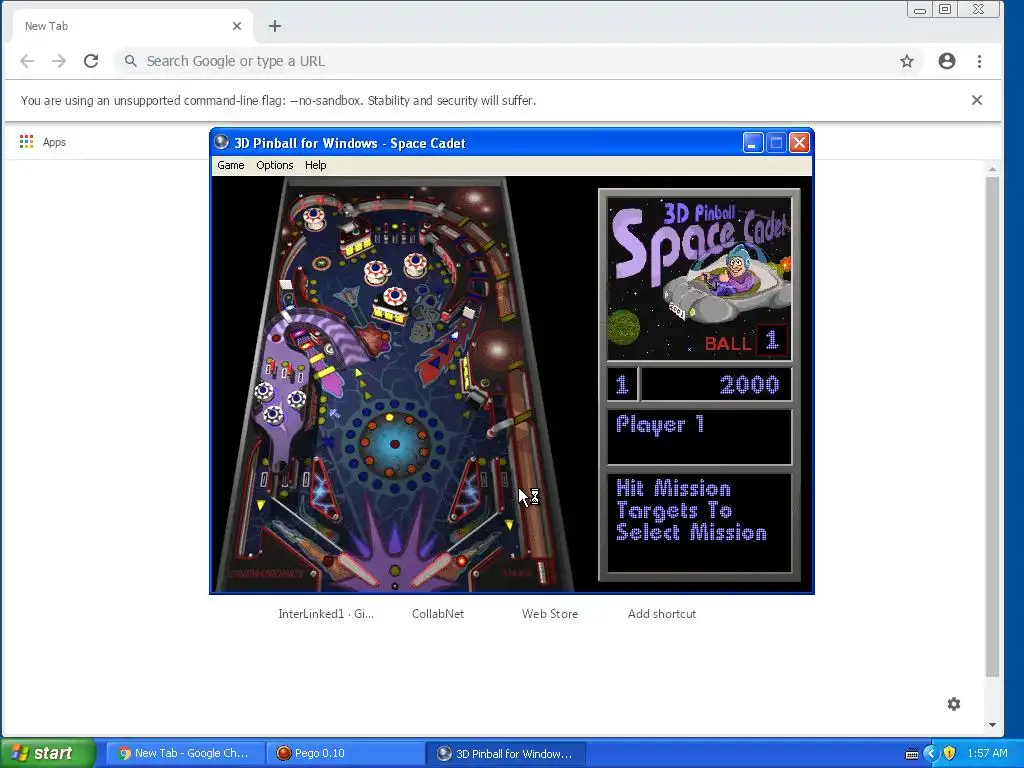This screenshot has width=1024, height=768.
Task: Open the customize gear on new tab page
Action: tap(954, 704)
